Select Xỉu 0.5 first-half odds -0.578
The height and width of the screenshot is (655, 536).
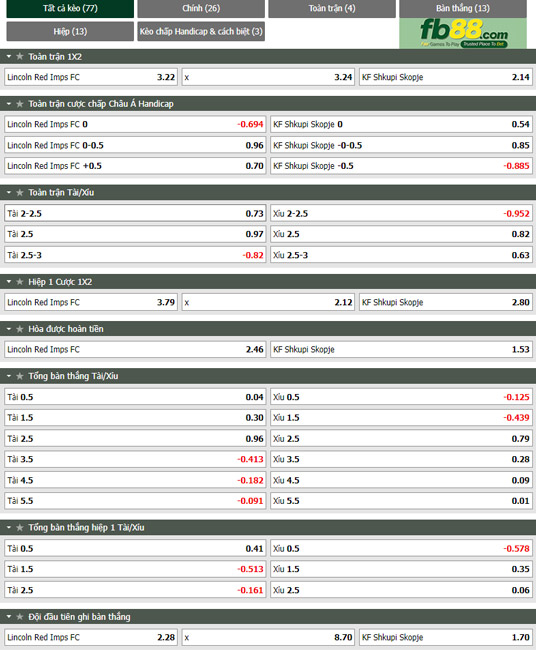[x=401, y=549]
